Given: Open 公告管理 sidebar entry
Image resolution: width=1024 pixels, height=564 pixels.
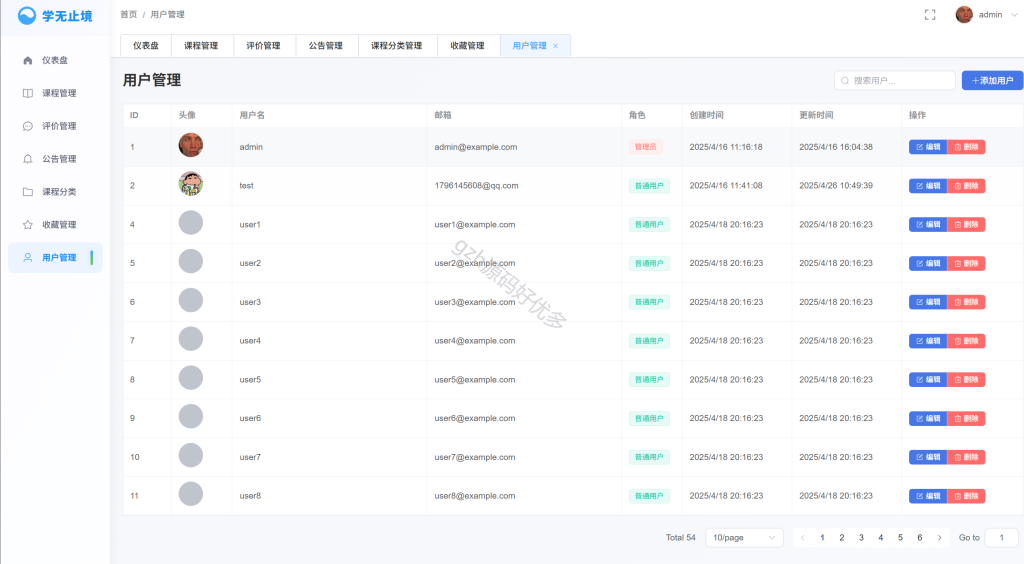Looking at the screenshot, I should coord(56,159).
